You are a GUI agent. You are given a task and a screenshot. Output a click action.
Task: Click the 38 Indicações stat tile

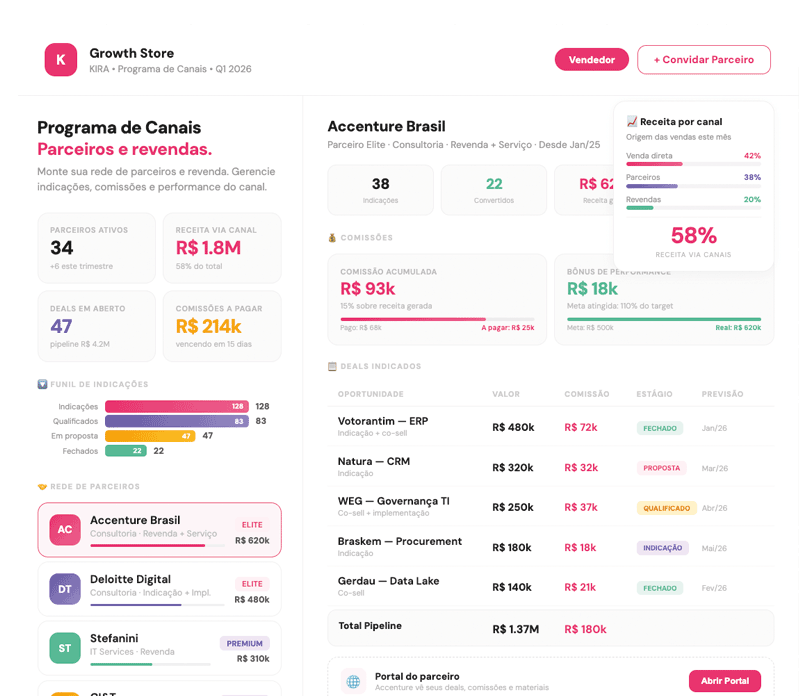coord(381,190)
